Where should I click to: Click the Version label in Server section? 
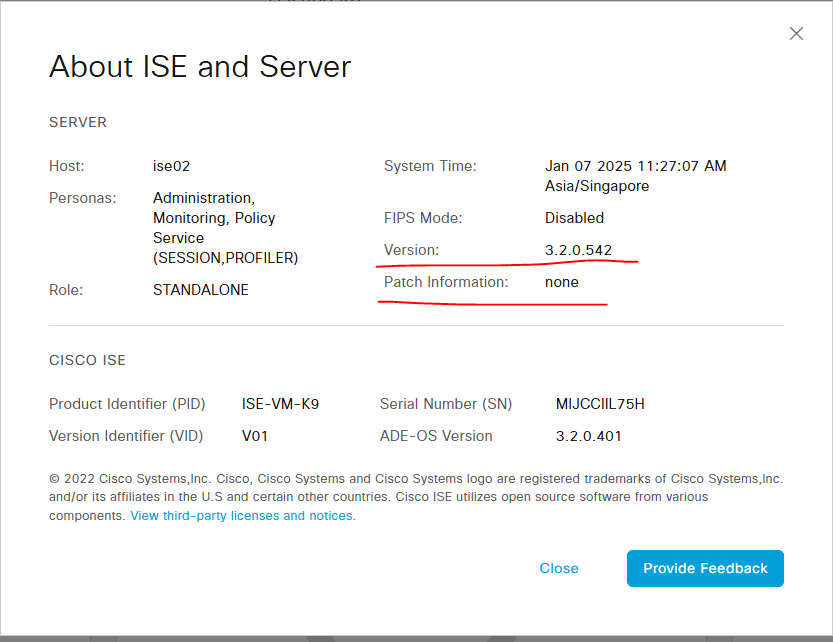411,250
